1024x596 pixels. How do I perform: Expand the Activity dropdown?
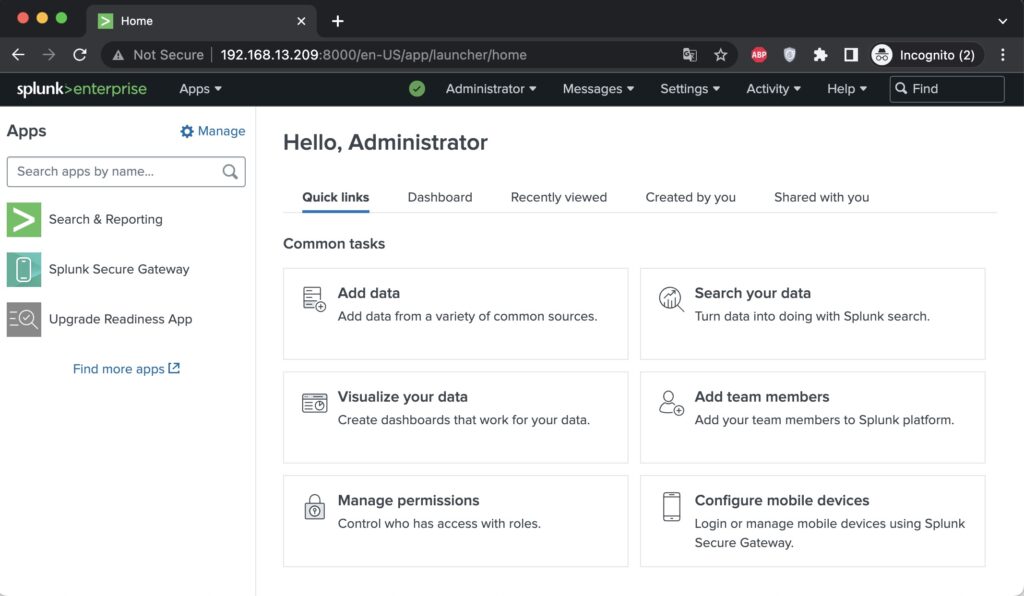click(773, 89)
